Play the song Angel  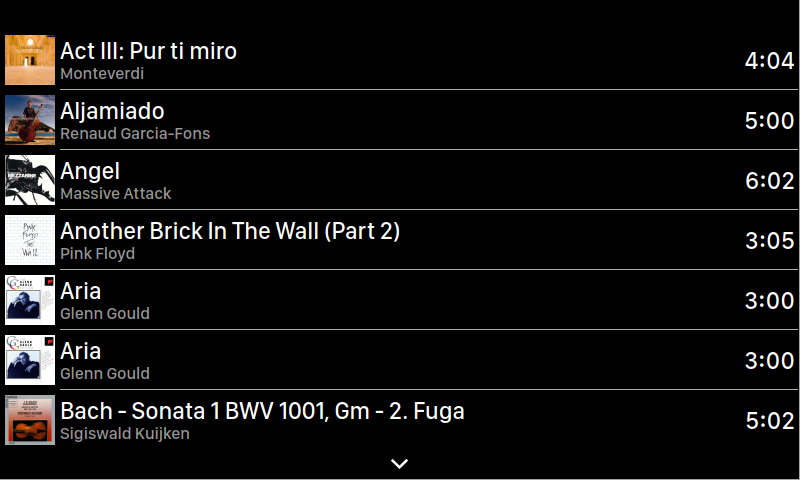[x=90, y=171]
